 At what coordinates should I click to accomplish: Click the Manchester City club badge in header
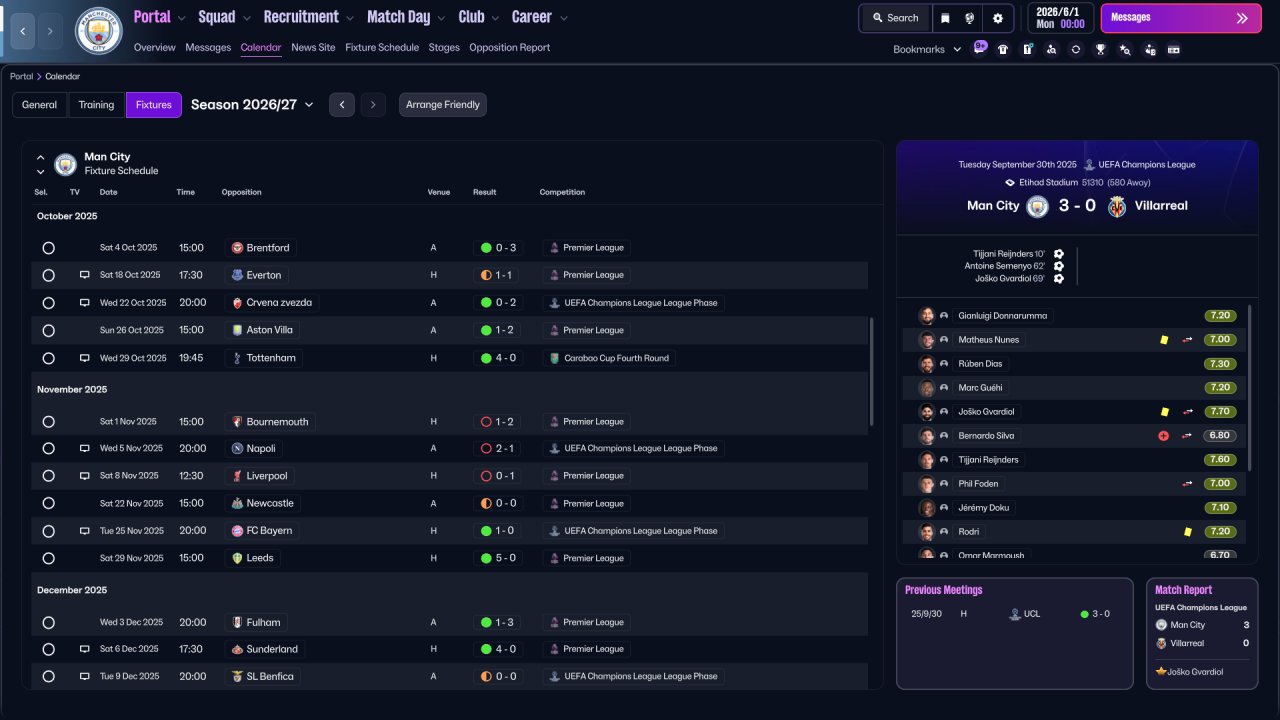[x=99, y=31]
